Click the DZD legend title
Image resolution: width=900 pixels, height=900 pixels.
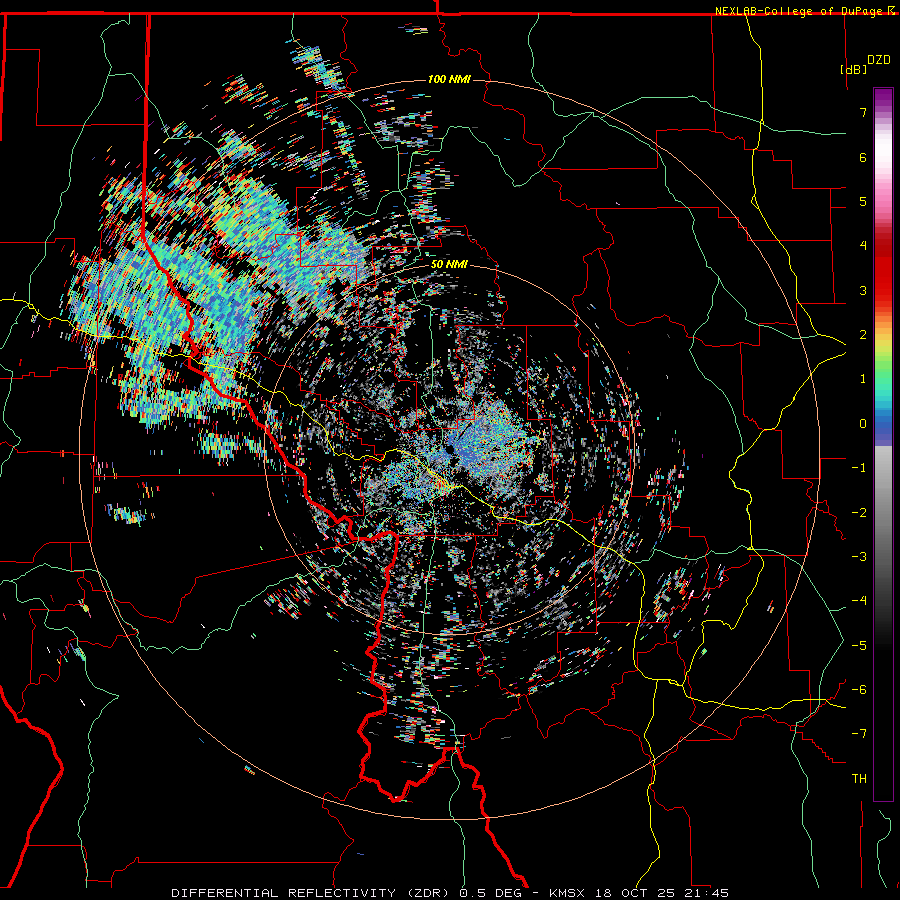878,60
